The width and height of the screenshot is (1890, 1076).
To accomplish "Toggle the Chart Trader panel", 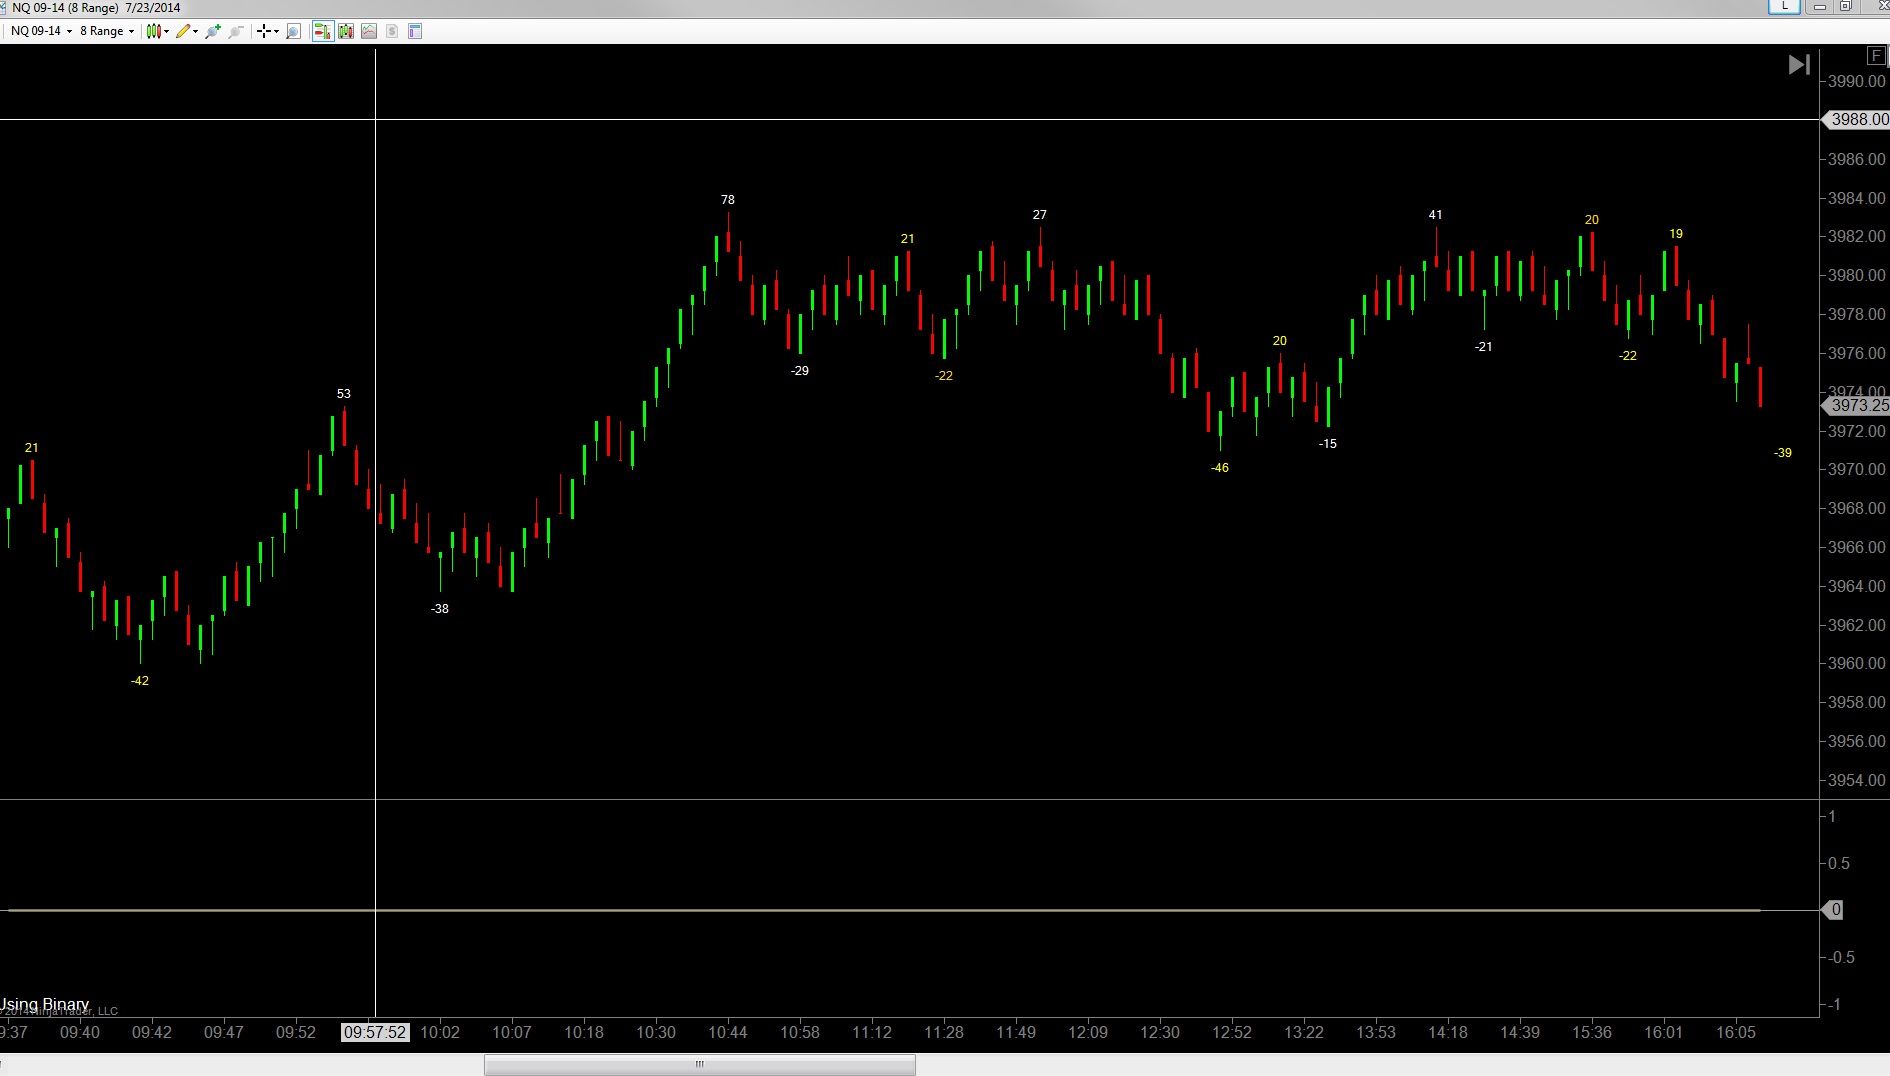I will pyautogui.click(x=322, y=31).
